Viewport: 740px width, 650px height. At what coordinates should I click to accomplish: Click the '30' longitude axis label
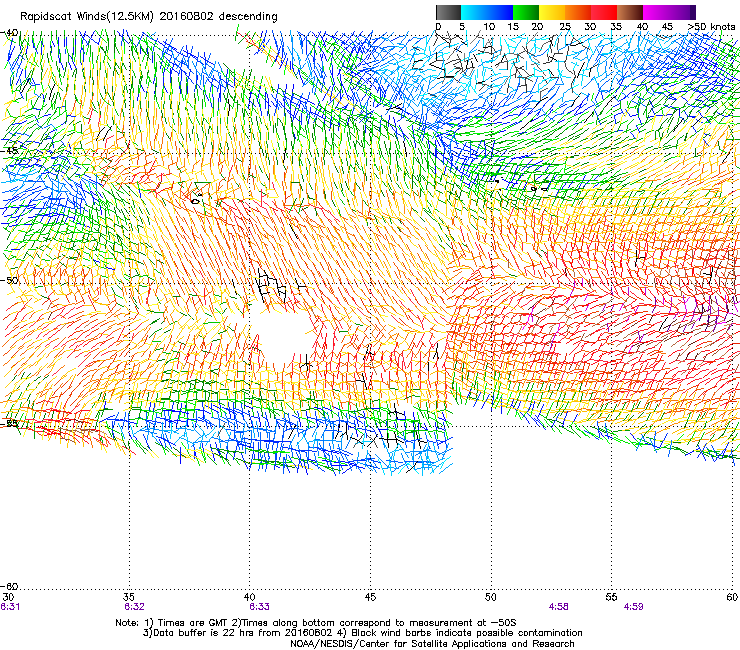8,597
